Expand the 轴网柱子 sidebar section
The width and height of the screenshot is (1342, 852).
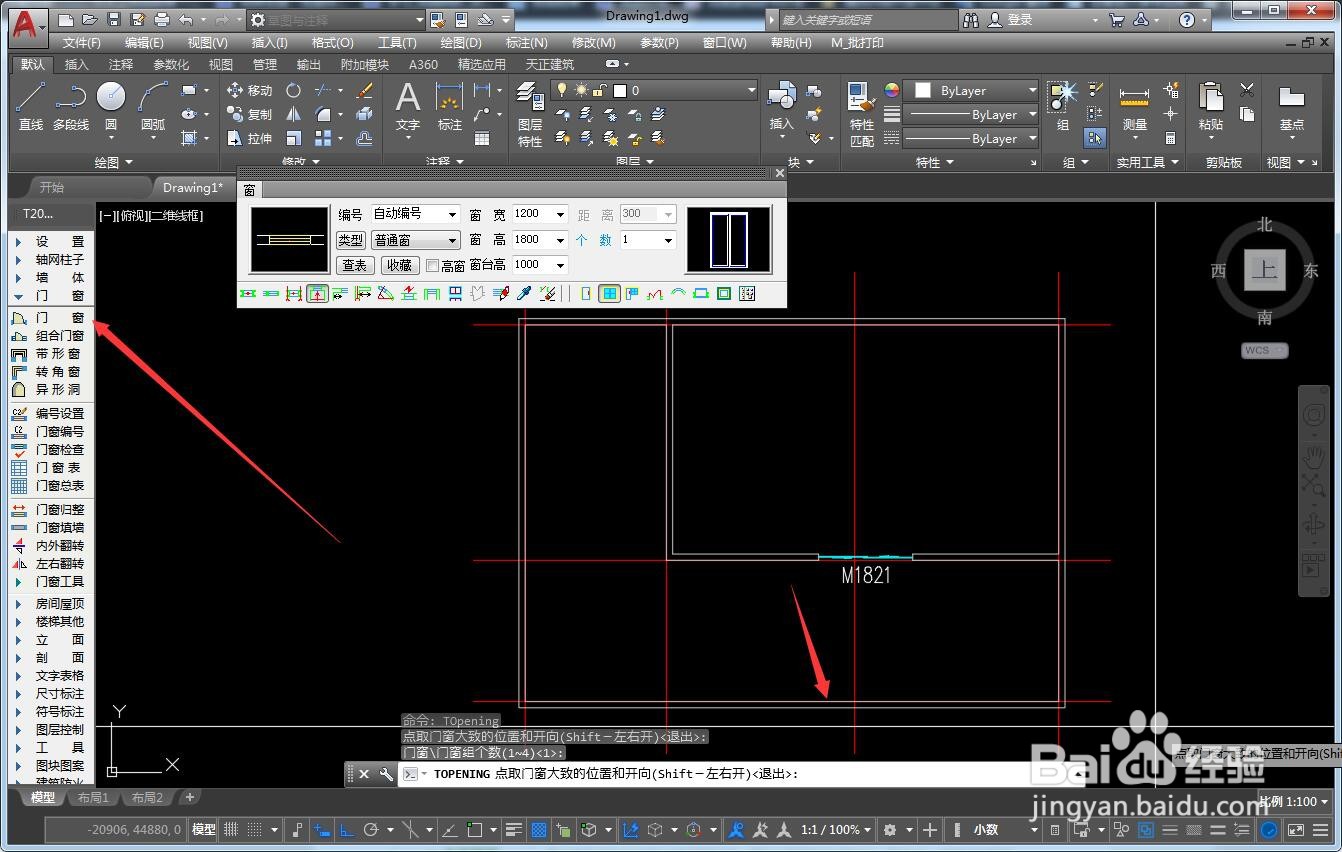[x=47, y=260]
